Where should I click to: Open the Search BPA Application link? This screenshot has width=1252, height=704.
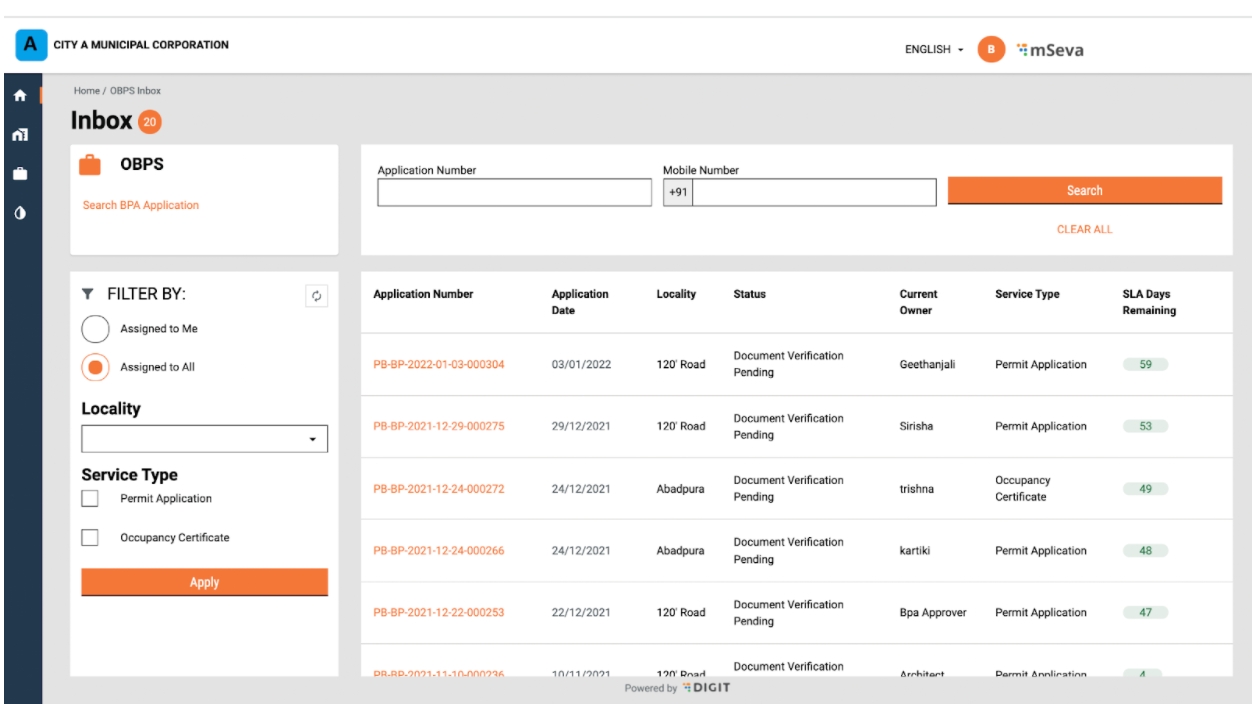[140, 205]
